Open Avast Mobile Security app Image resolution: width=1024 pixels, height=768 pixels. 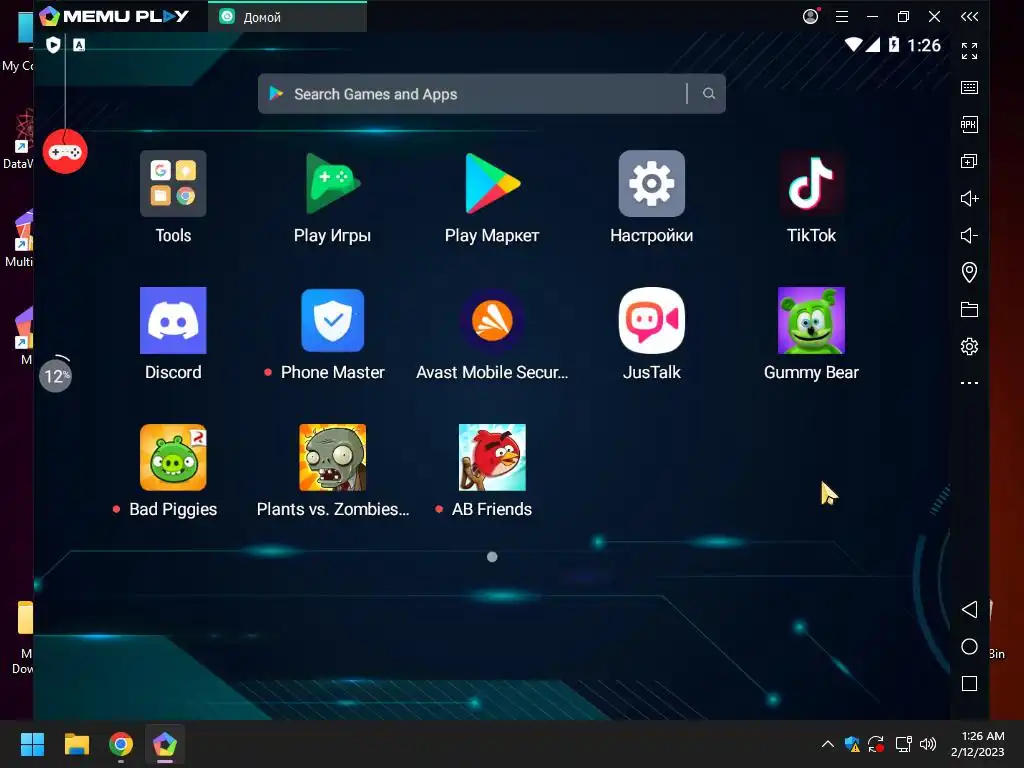[x=492, y=321]
